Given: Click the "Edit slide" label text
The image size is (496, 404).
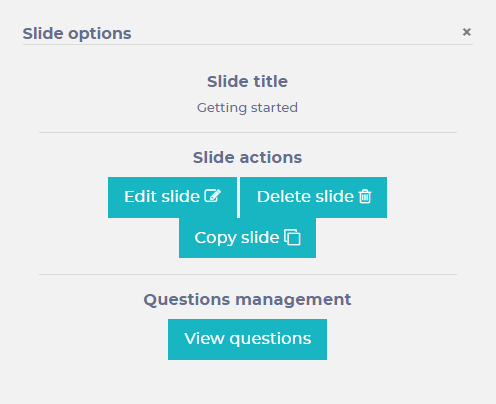Looking at the screenshot, I should click(x=162, y=196).
